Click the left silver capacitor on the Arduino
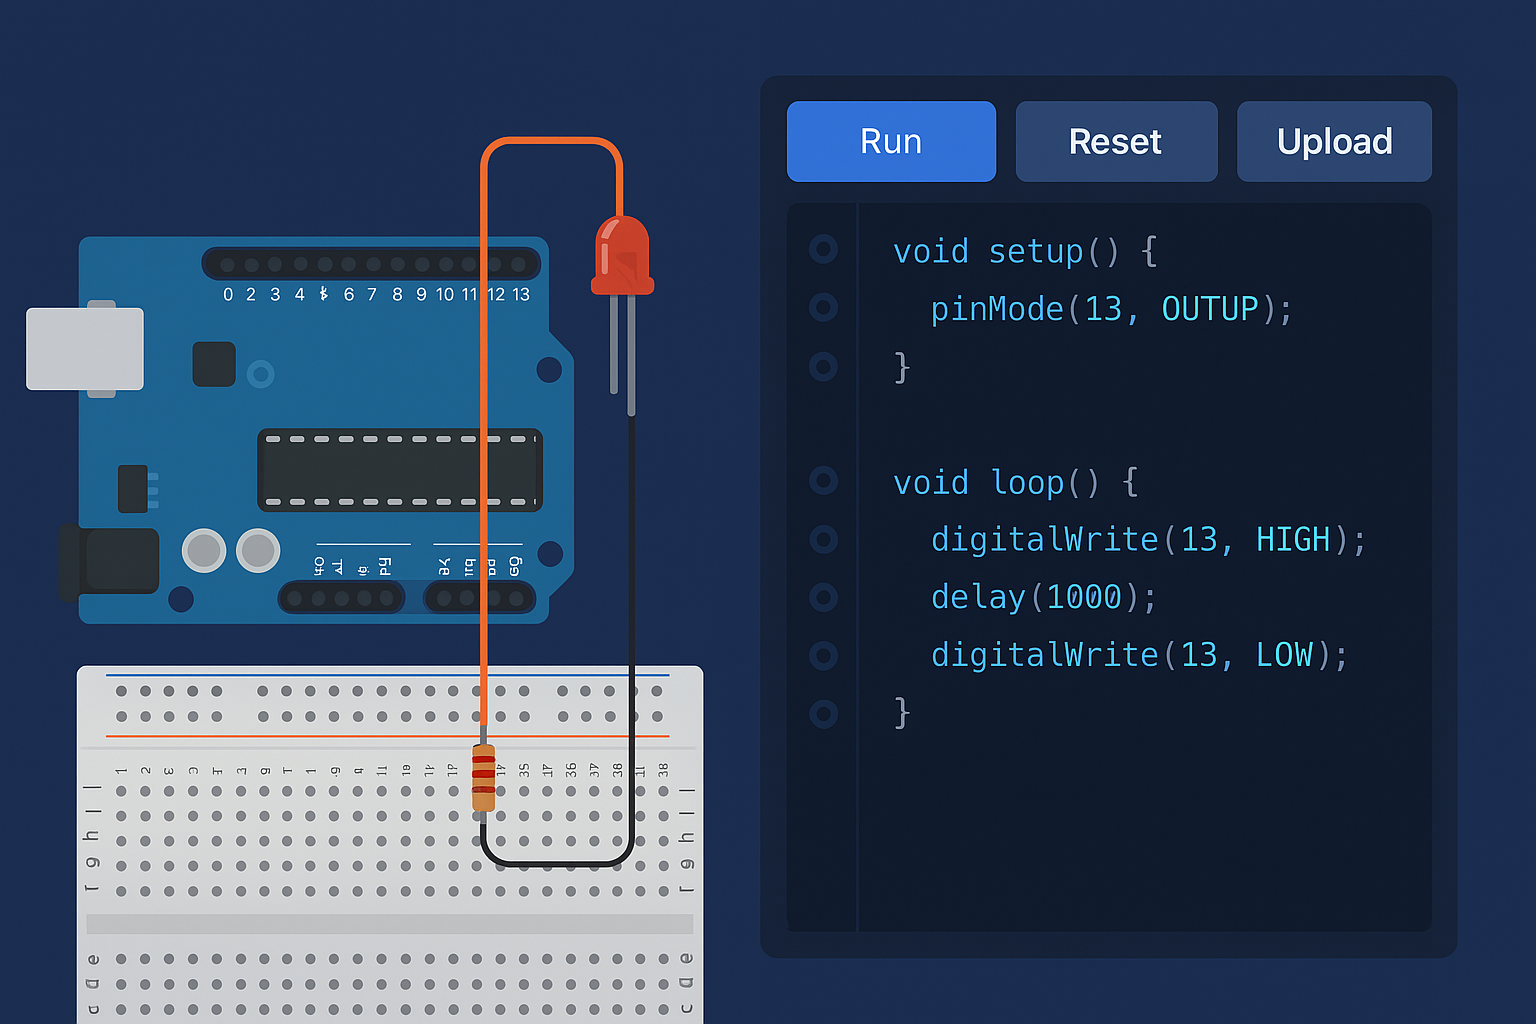This screenshot has width=1536, height=1024. click(x=204, y=551)
